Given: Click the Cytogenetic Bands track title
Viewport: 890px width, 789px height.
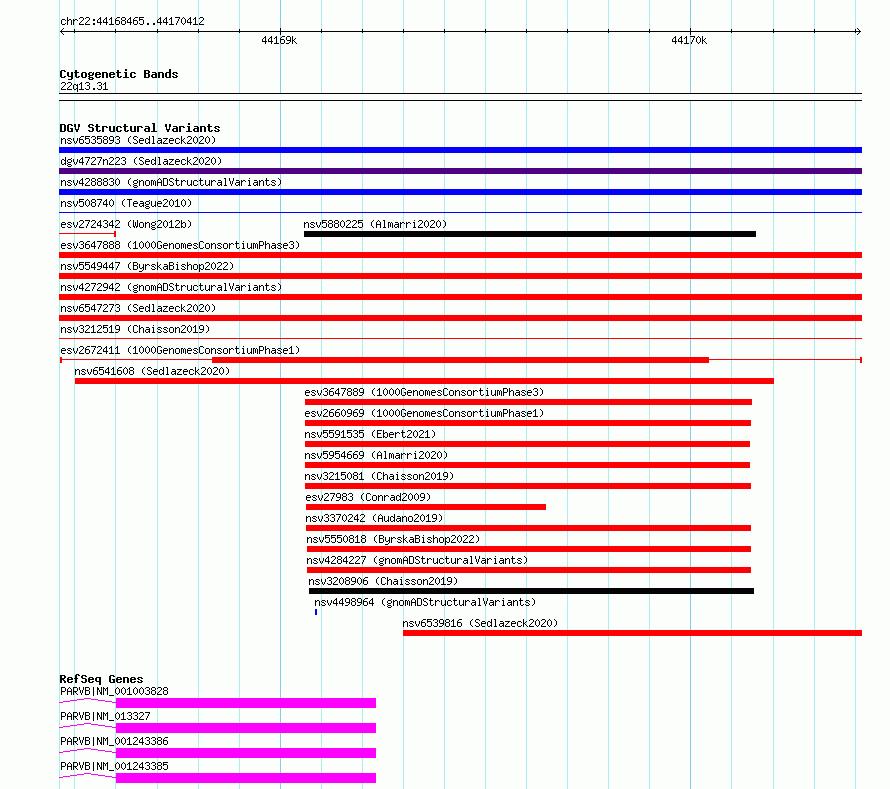Looking at the screenshot, I should 119,74.
